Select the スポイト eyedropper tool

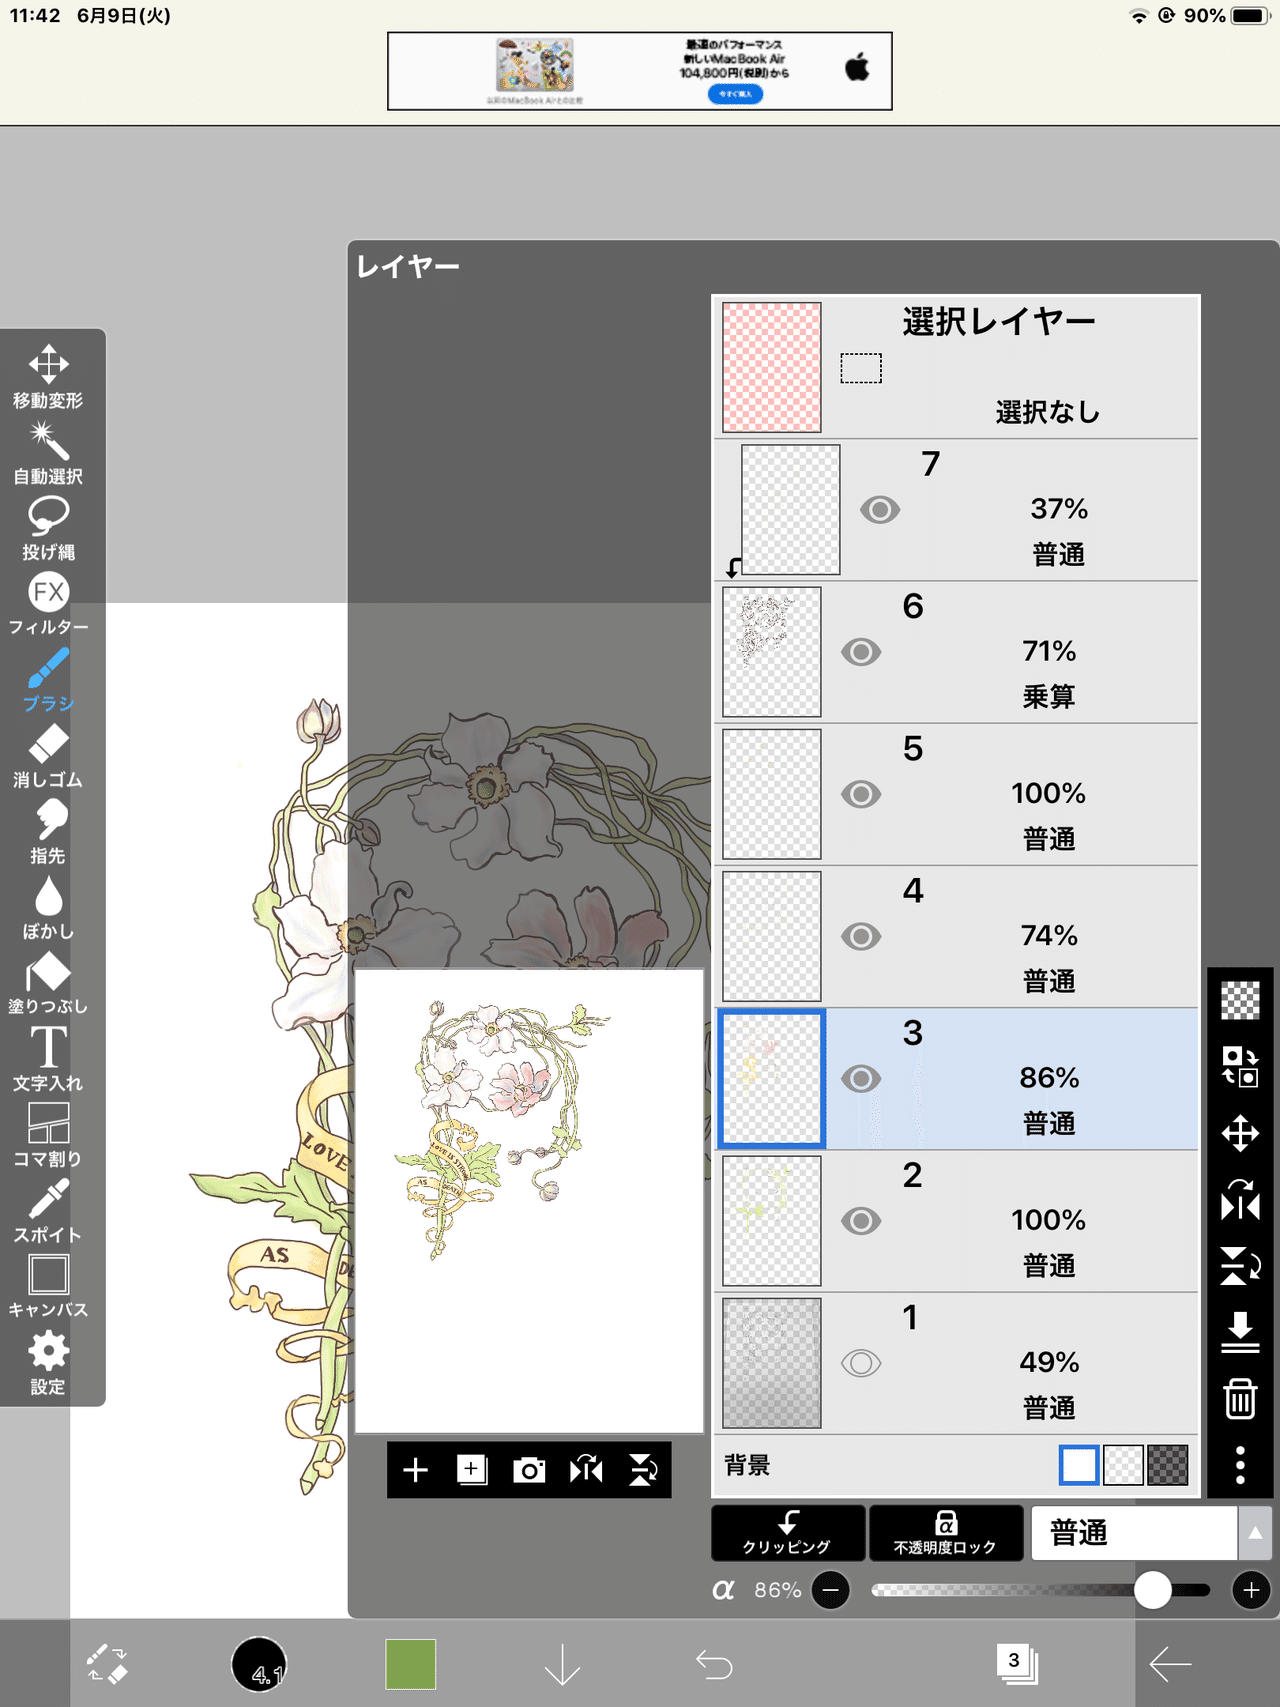(x=48, y=1211)
